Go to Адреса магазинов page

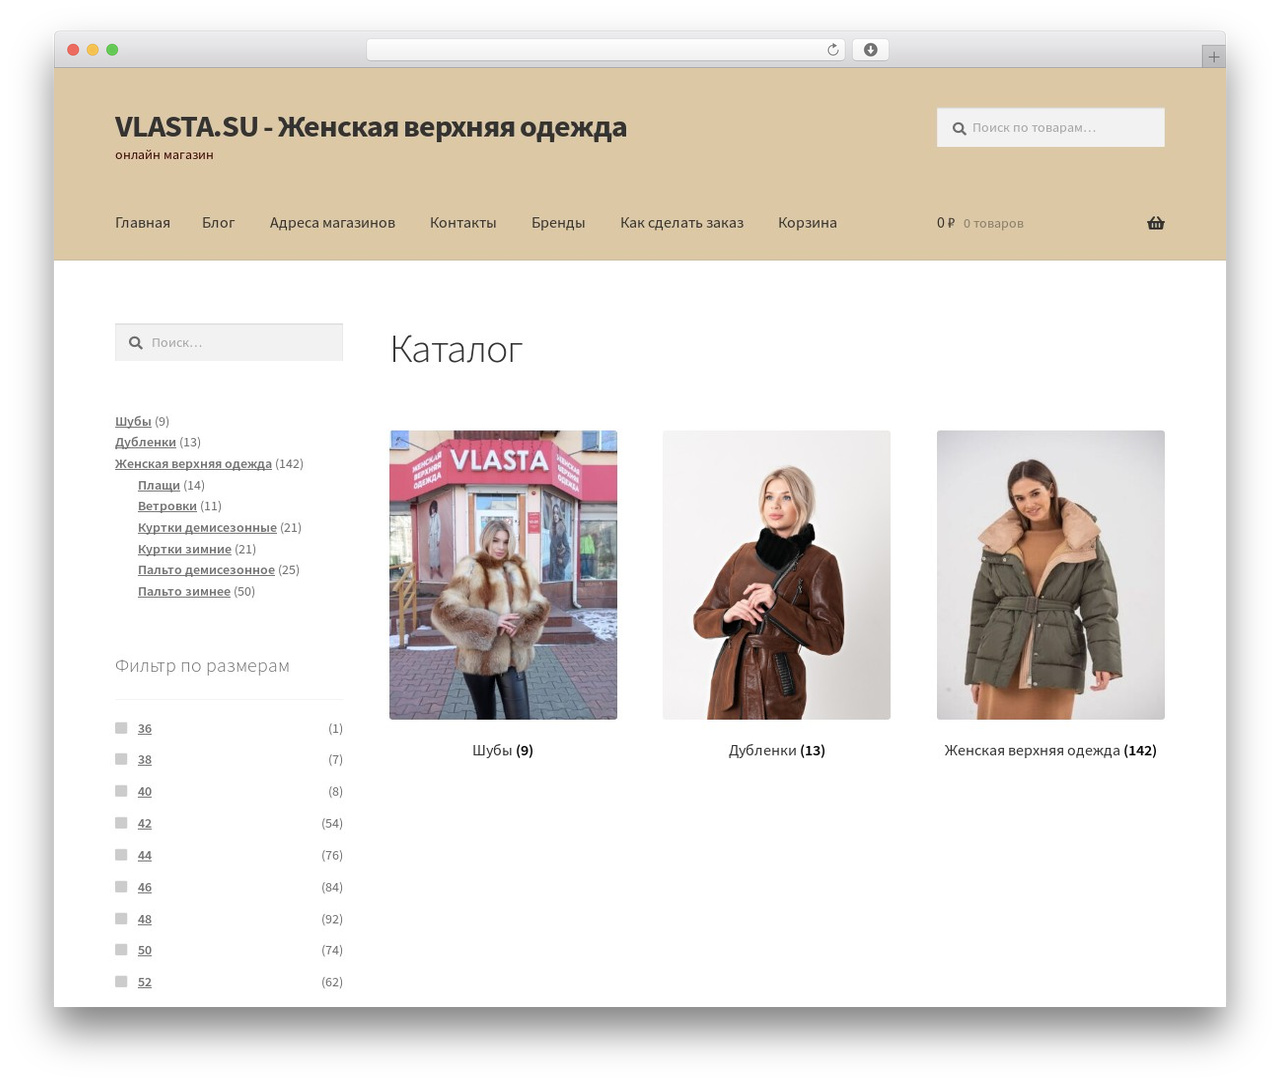(332, 223)
